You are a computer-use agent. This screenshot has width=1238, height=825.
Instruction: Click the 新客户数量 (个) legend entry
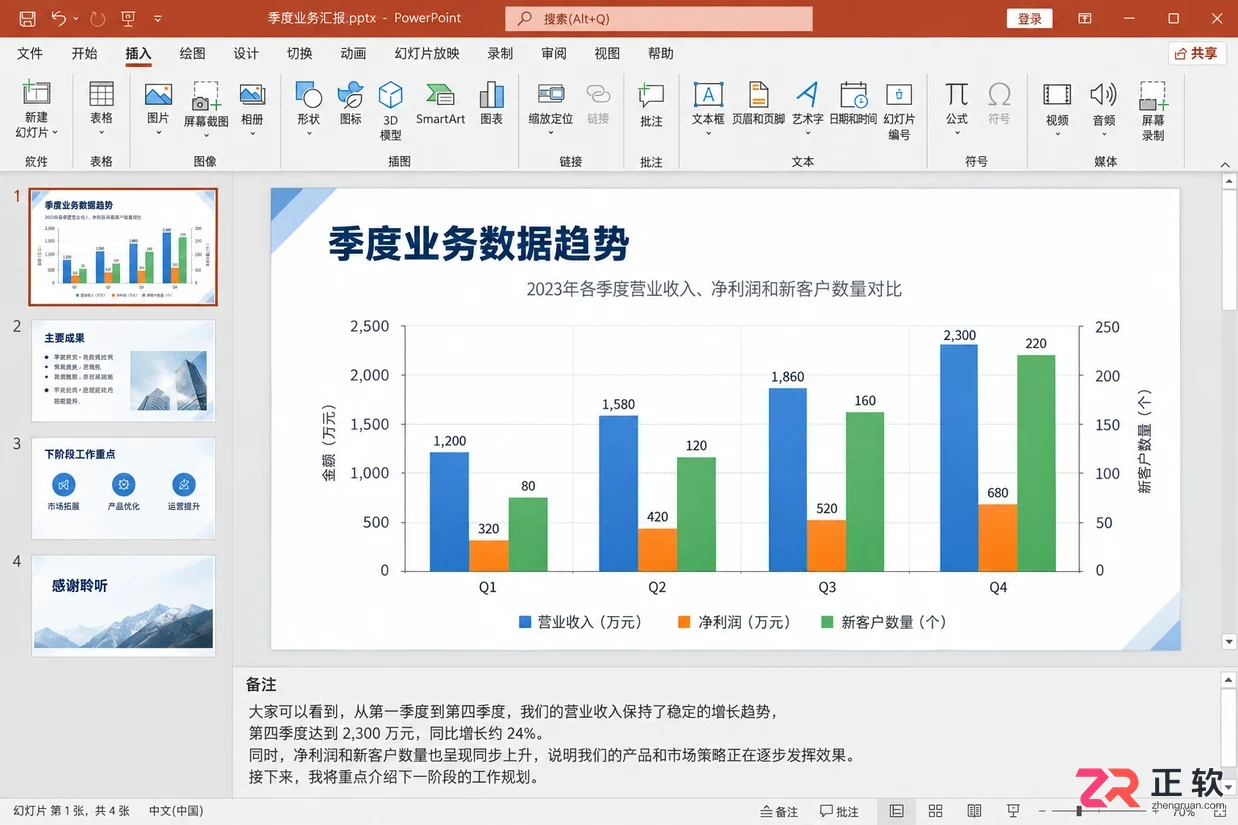click(x=883, y=622)
